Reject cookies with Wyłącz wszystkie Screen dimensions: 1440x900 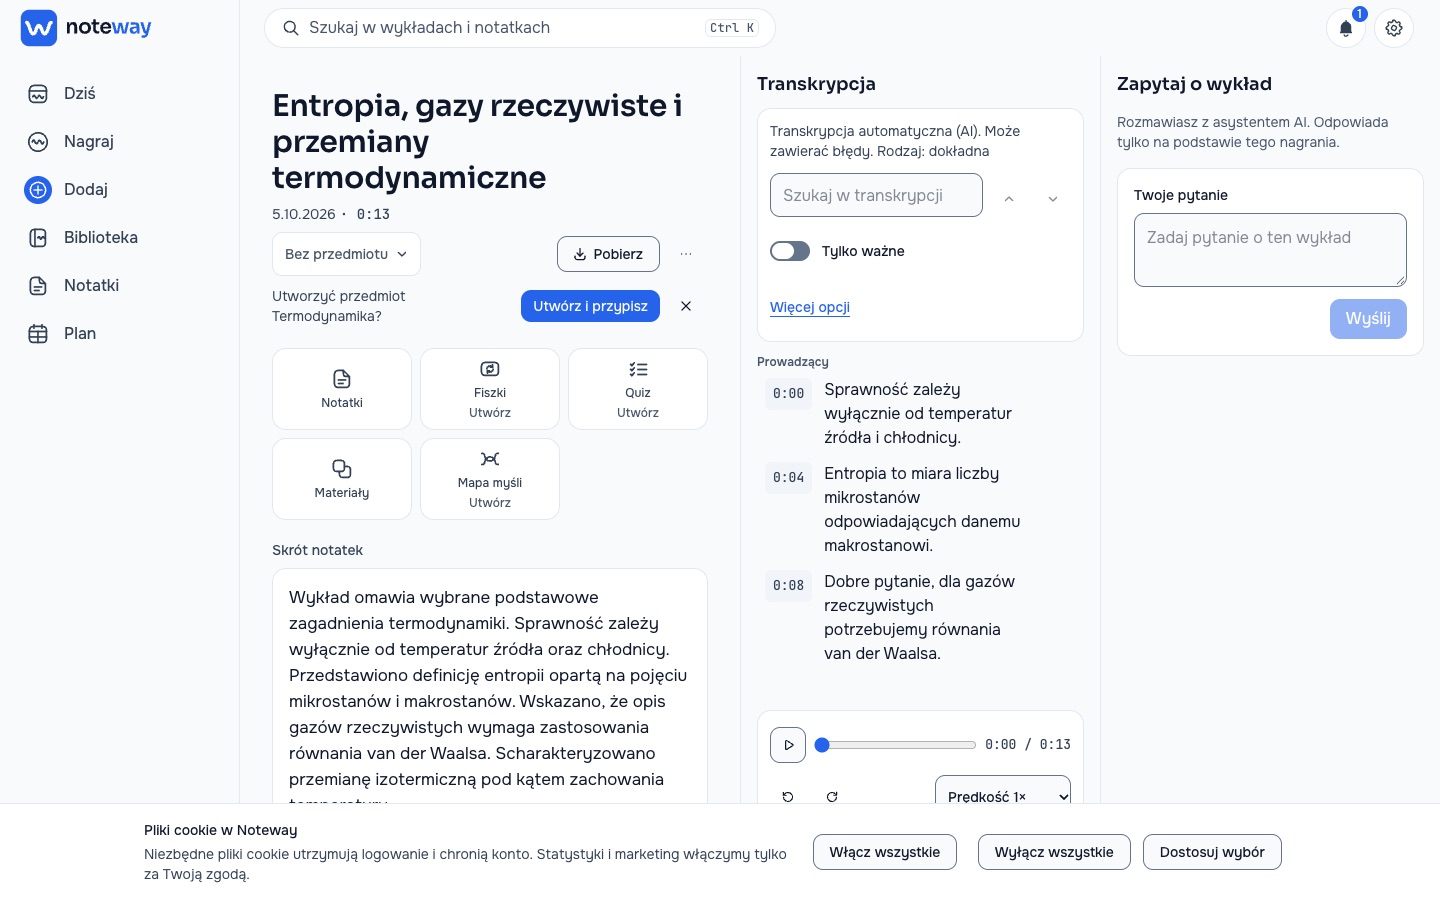point(1054,852)
